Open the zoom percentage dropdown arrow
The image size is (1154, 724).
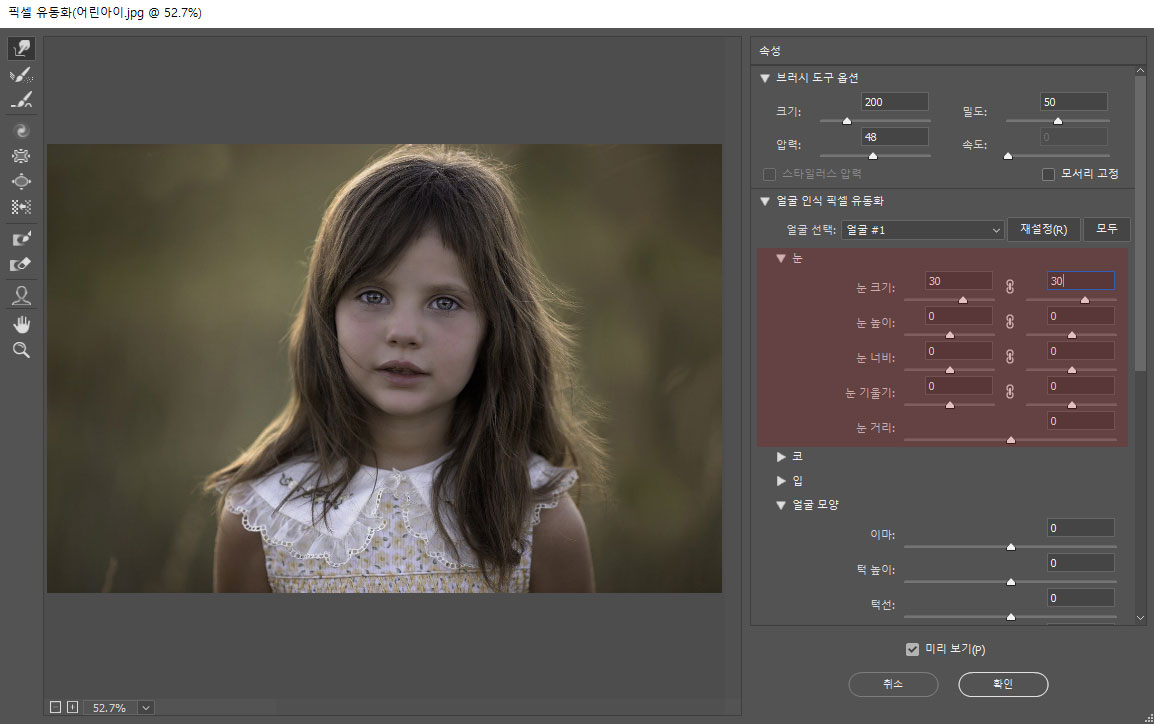(146, 708)
